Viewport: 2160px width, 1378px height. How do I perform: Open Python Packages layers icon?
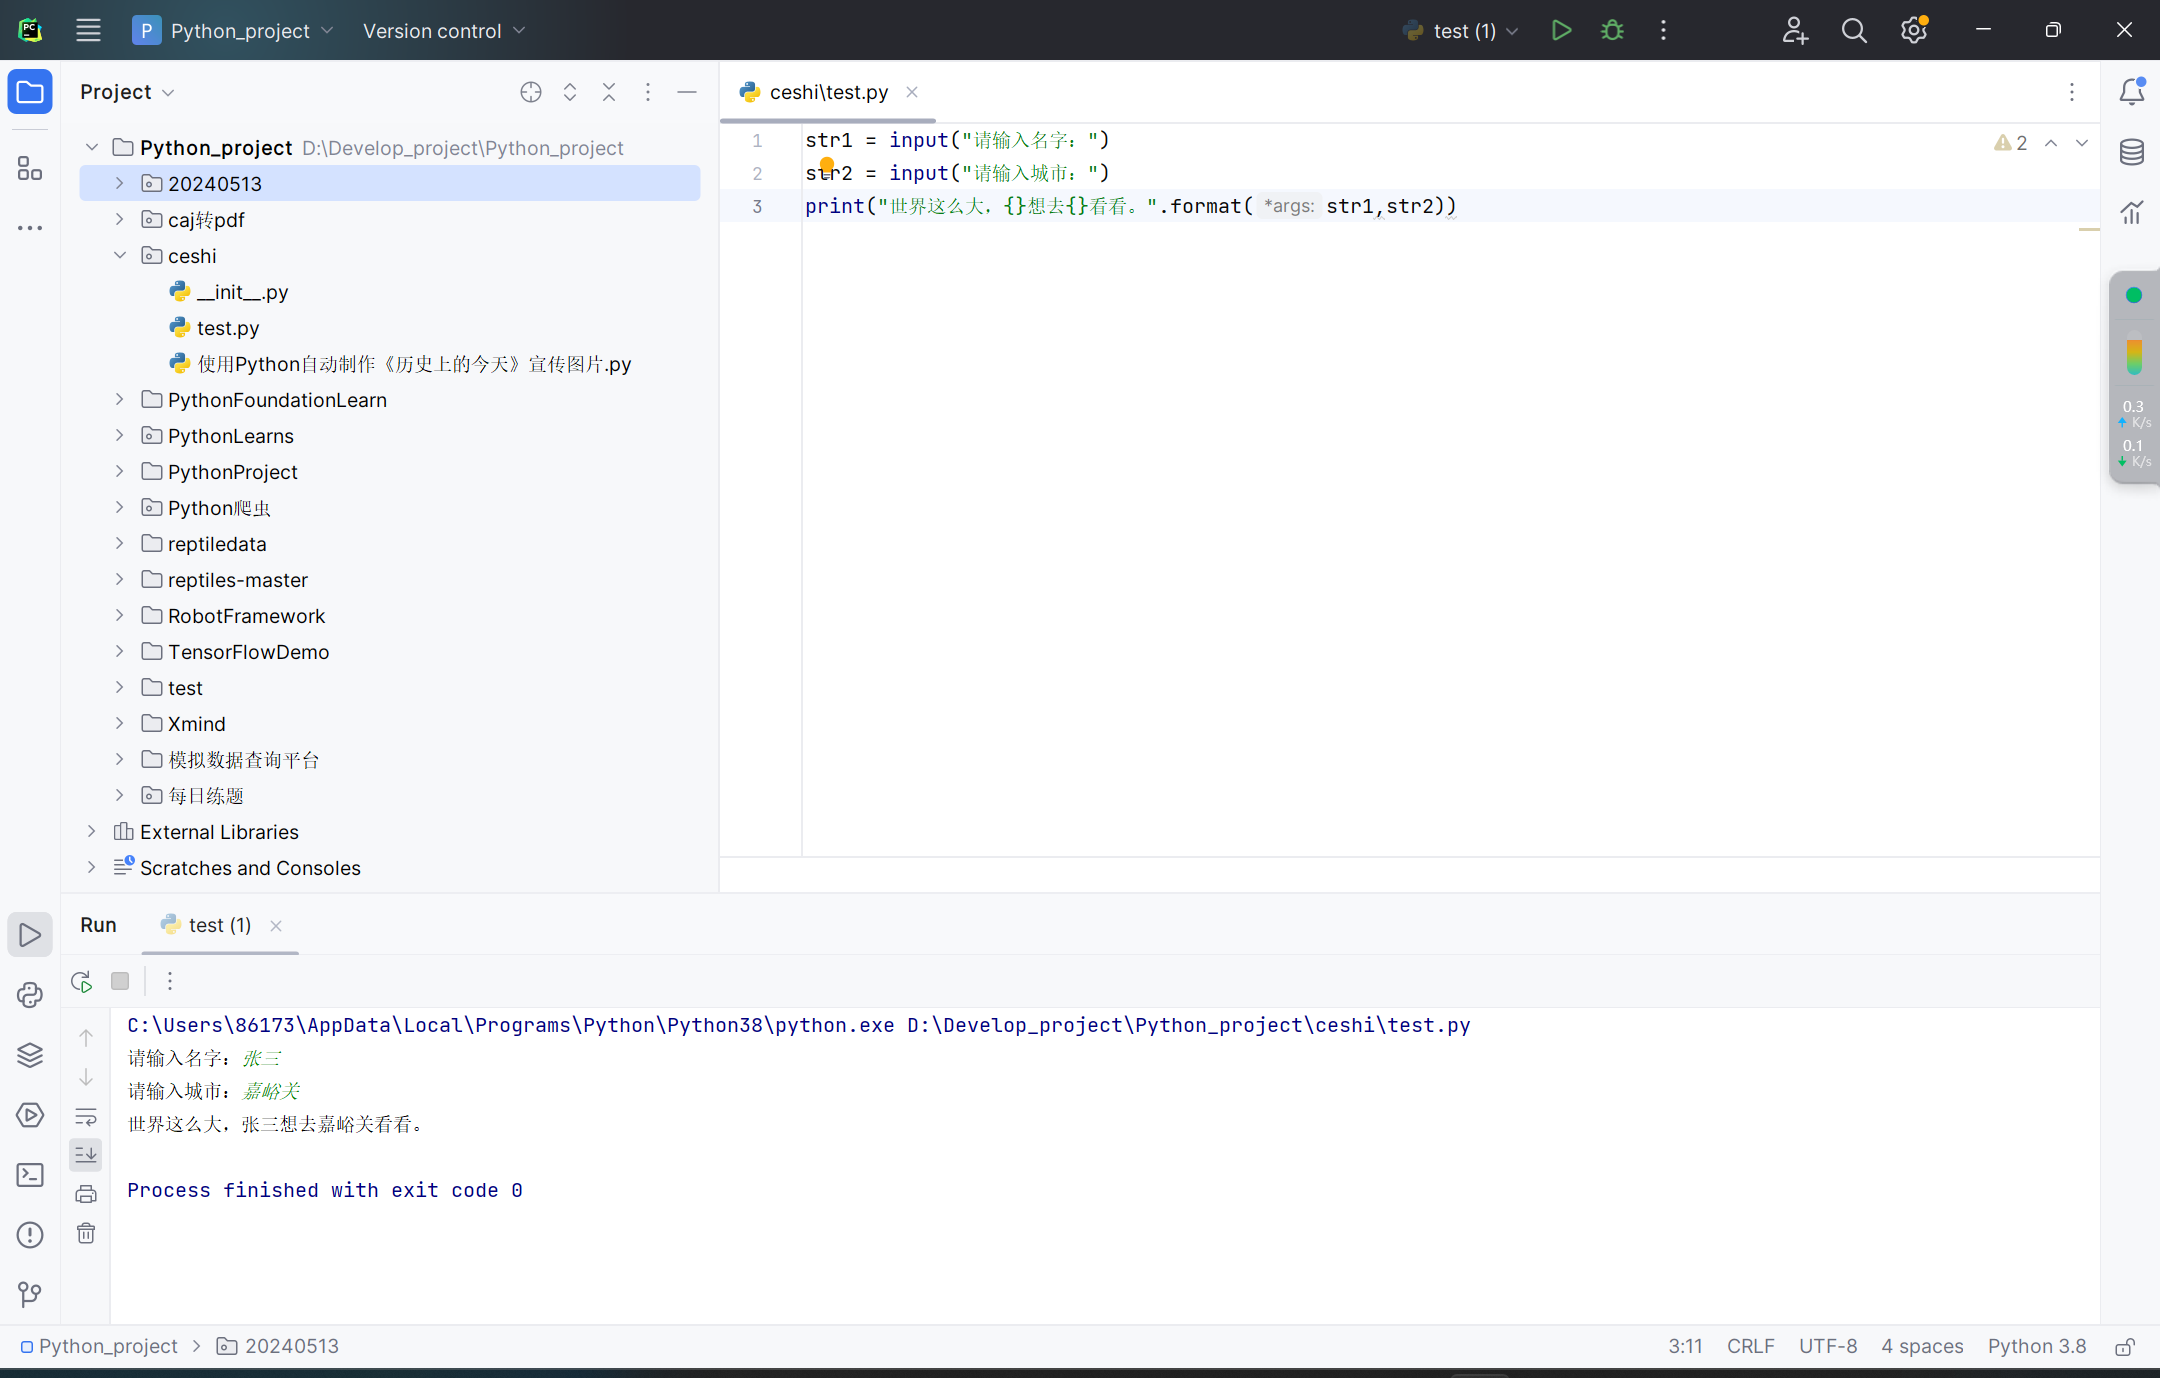click(30, 1055)
